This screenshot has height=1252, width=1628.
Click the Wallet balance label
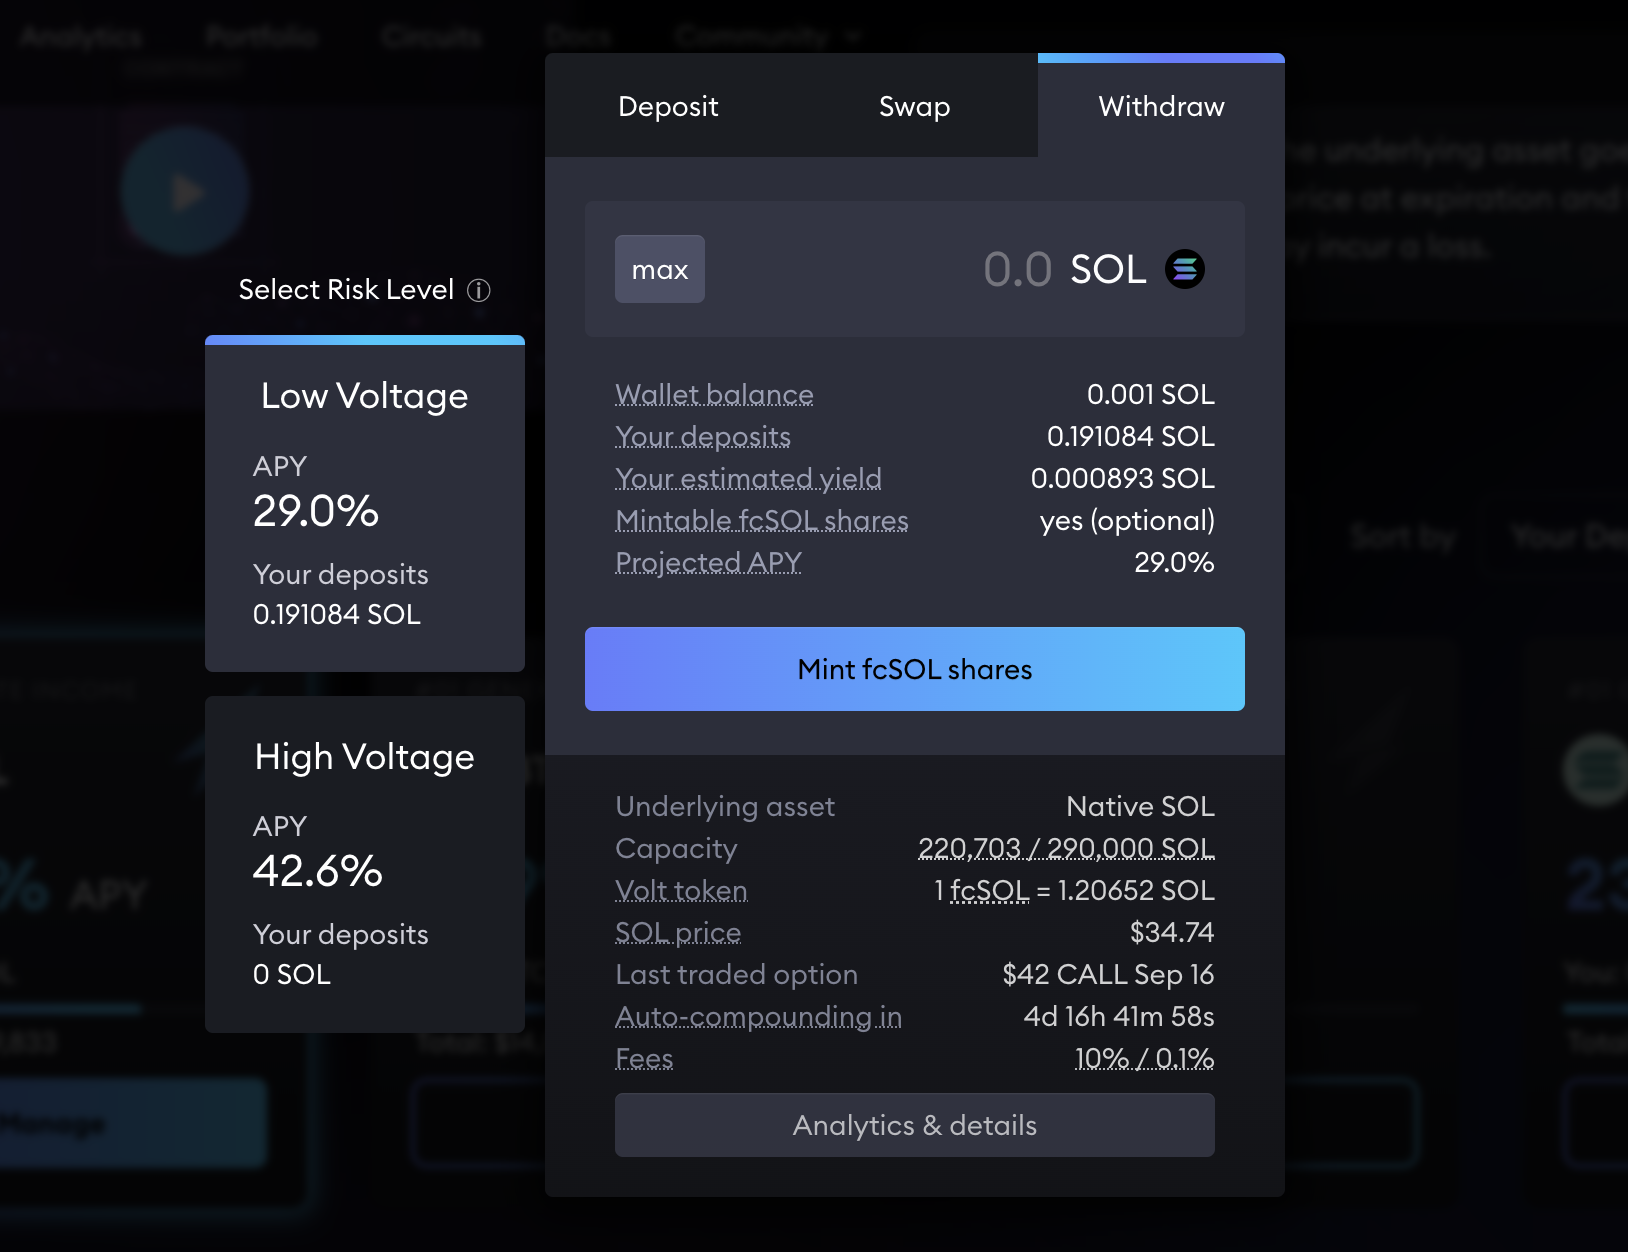point(714,394)
